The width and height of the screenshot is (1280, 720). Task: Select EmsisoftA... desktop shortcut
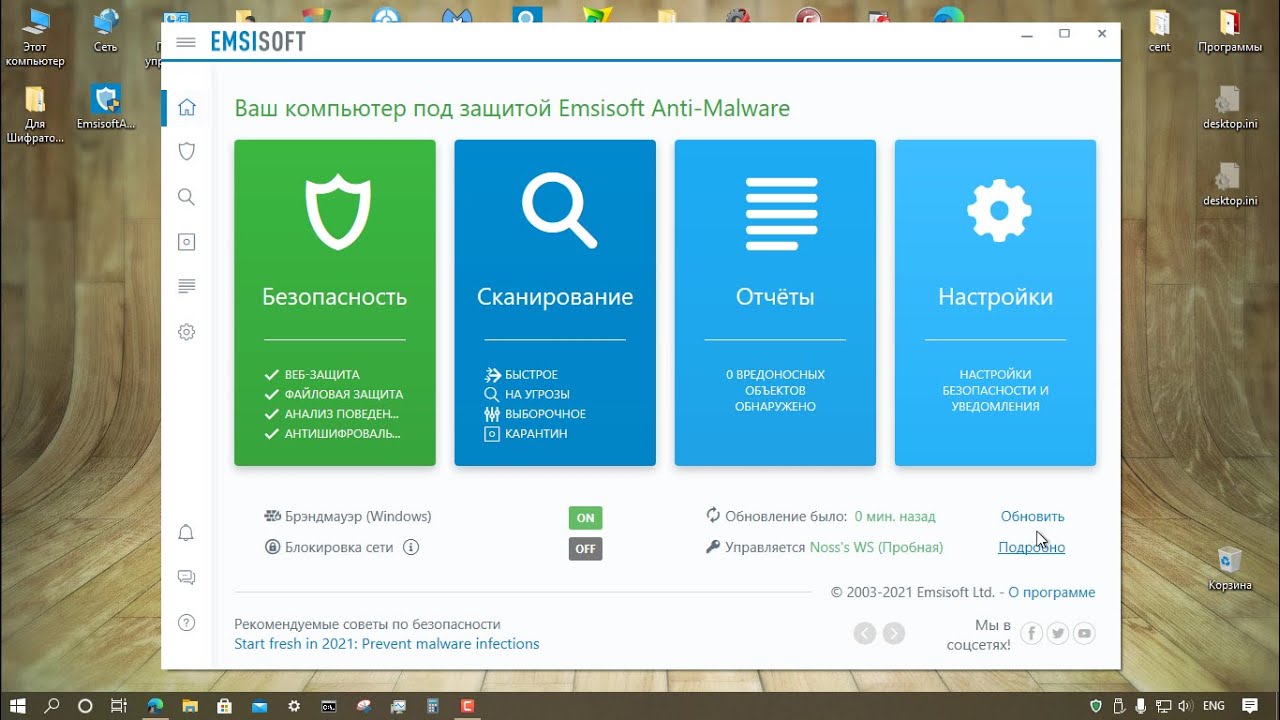coord(105,107)
